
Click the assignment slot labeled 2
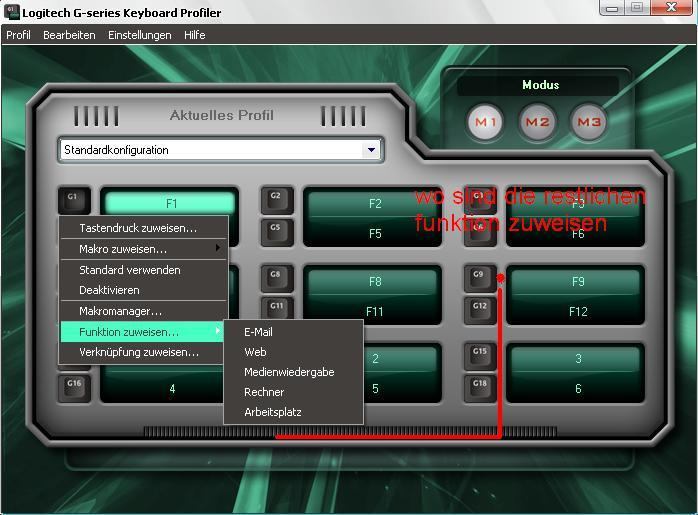pos(401,358)
